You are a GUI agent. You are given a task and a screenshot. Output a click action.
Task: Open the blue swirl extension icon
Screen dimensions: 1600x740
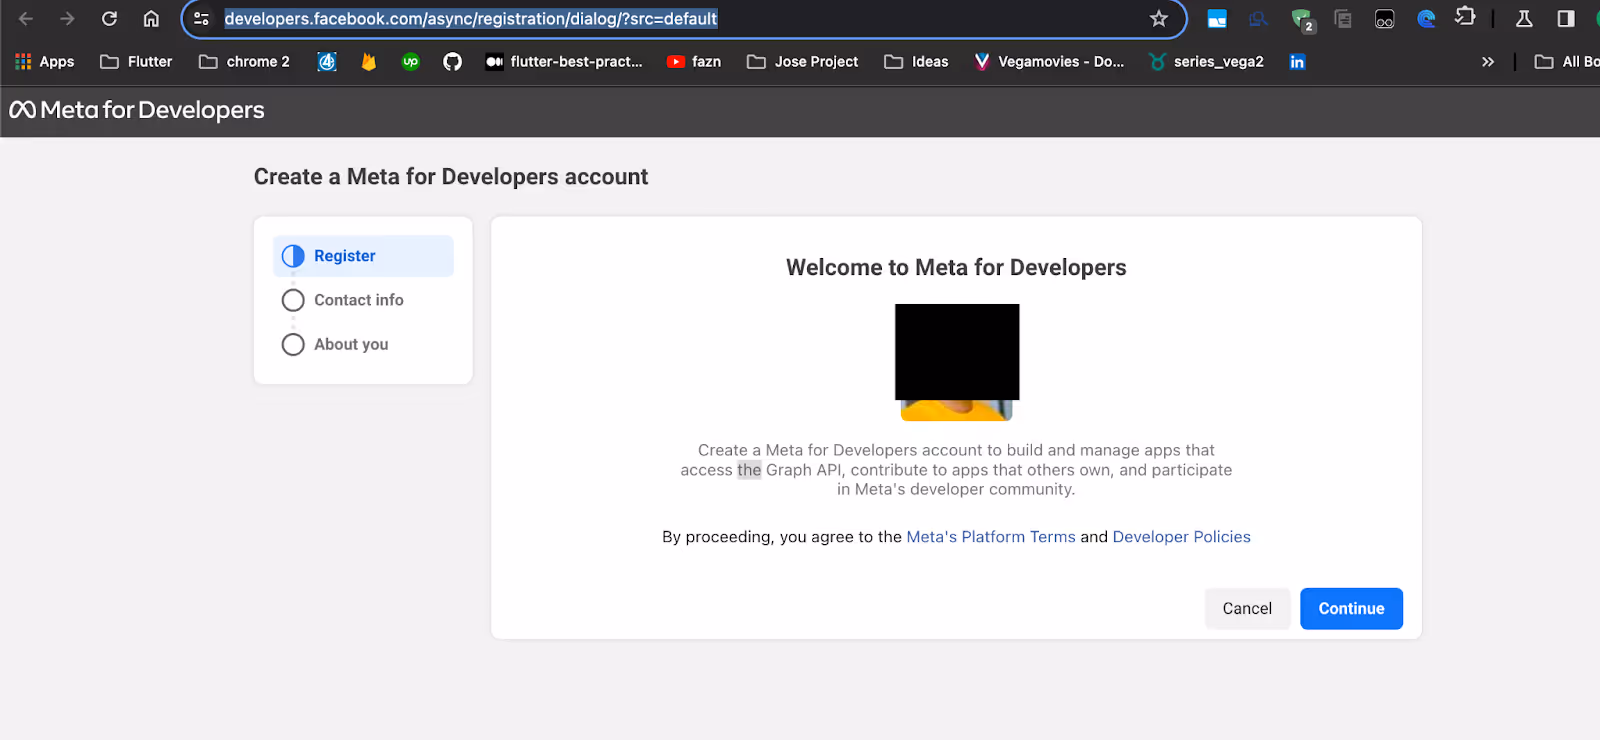[x=1426, y=18]
